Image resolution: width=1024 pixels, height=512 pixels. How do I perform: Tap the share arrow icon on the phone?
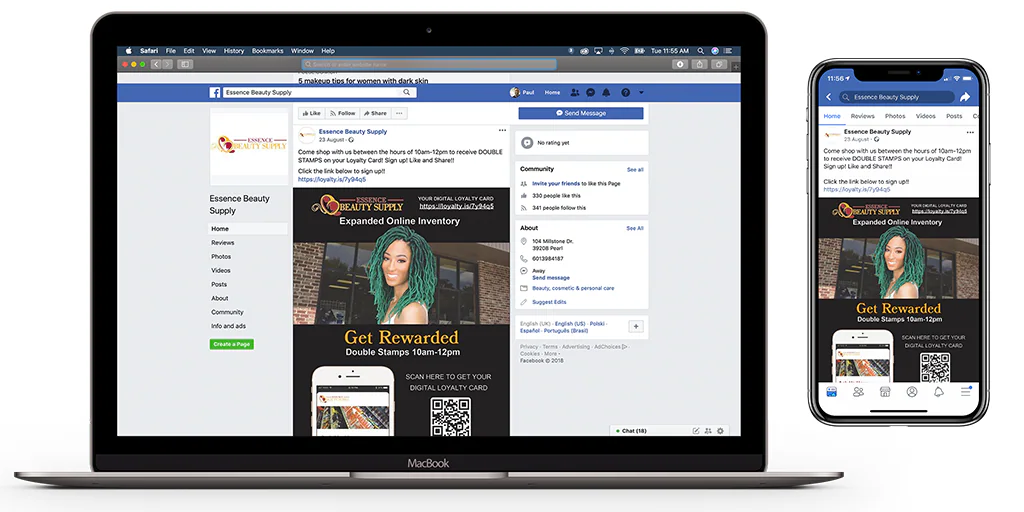pos(965,97)
